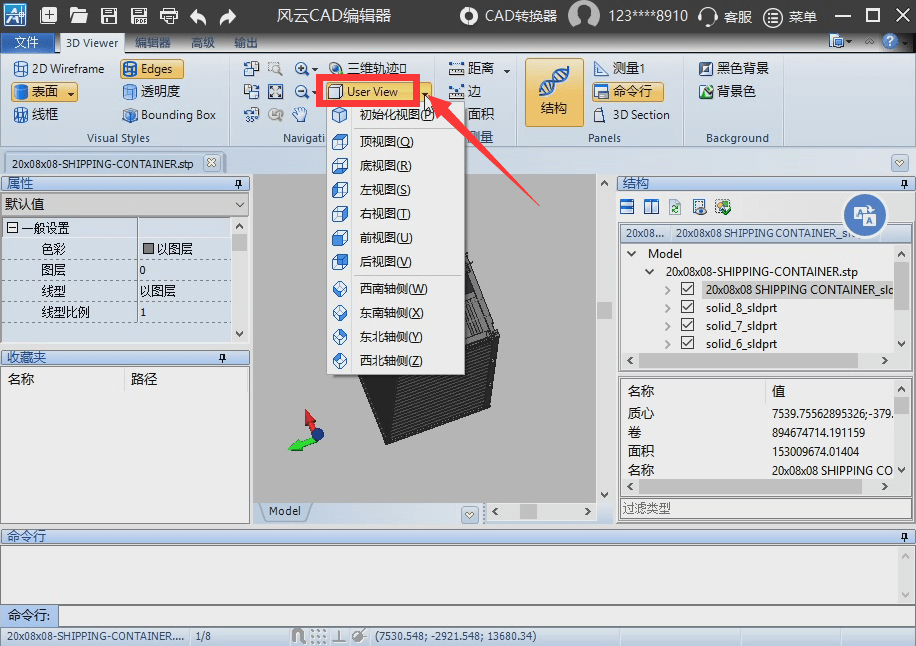Click the zoom window magnifier icon
The height and width of the screenshot is (646, 916).
275,68
